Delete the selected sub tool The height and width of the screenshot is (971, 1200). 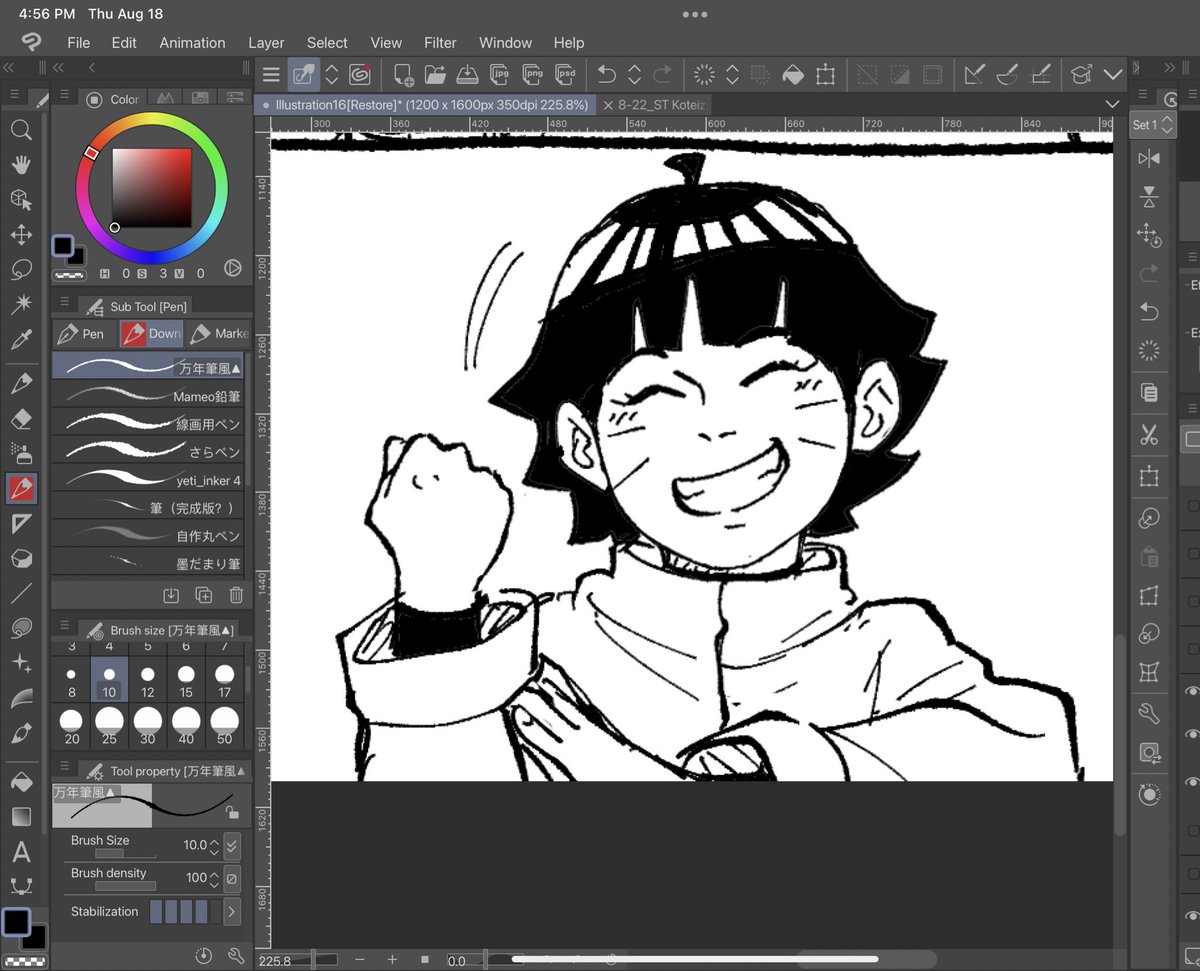236,595
